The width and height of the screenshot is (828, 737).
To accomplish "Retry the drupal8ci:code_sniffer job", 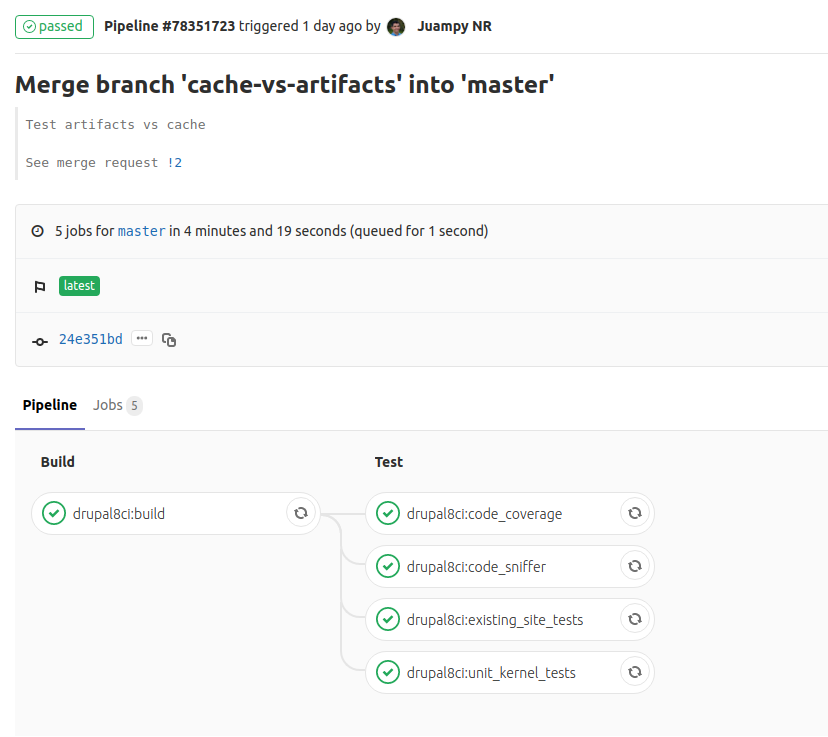I will point(635,566).
